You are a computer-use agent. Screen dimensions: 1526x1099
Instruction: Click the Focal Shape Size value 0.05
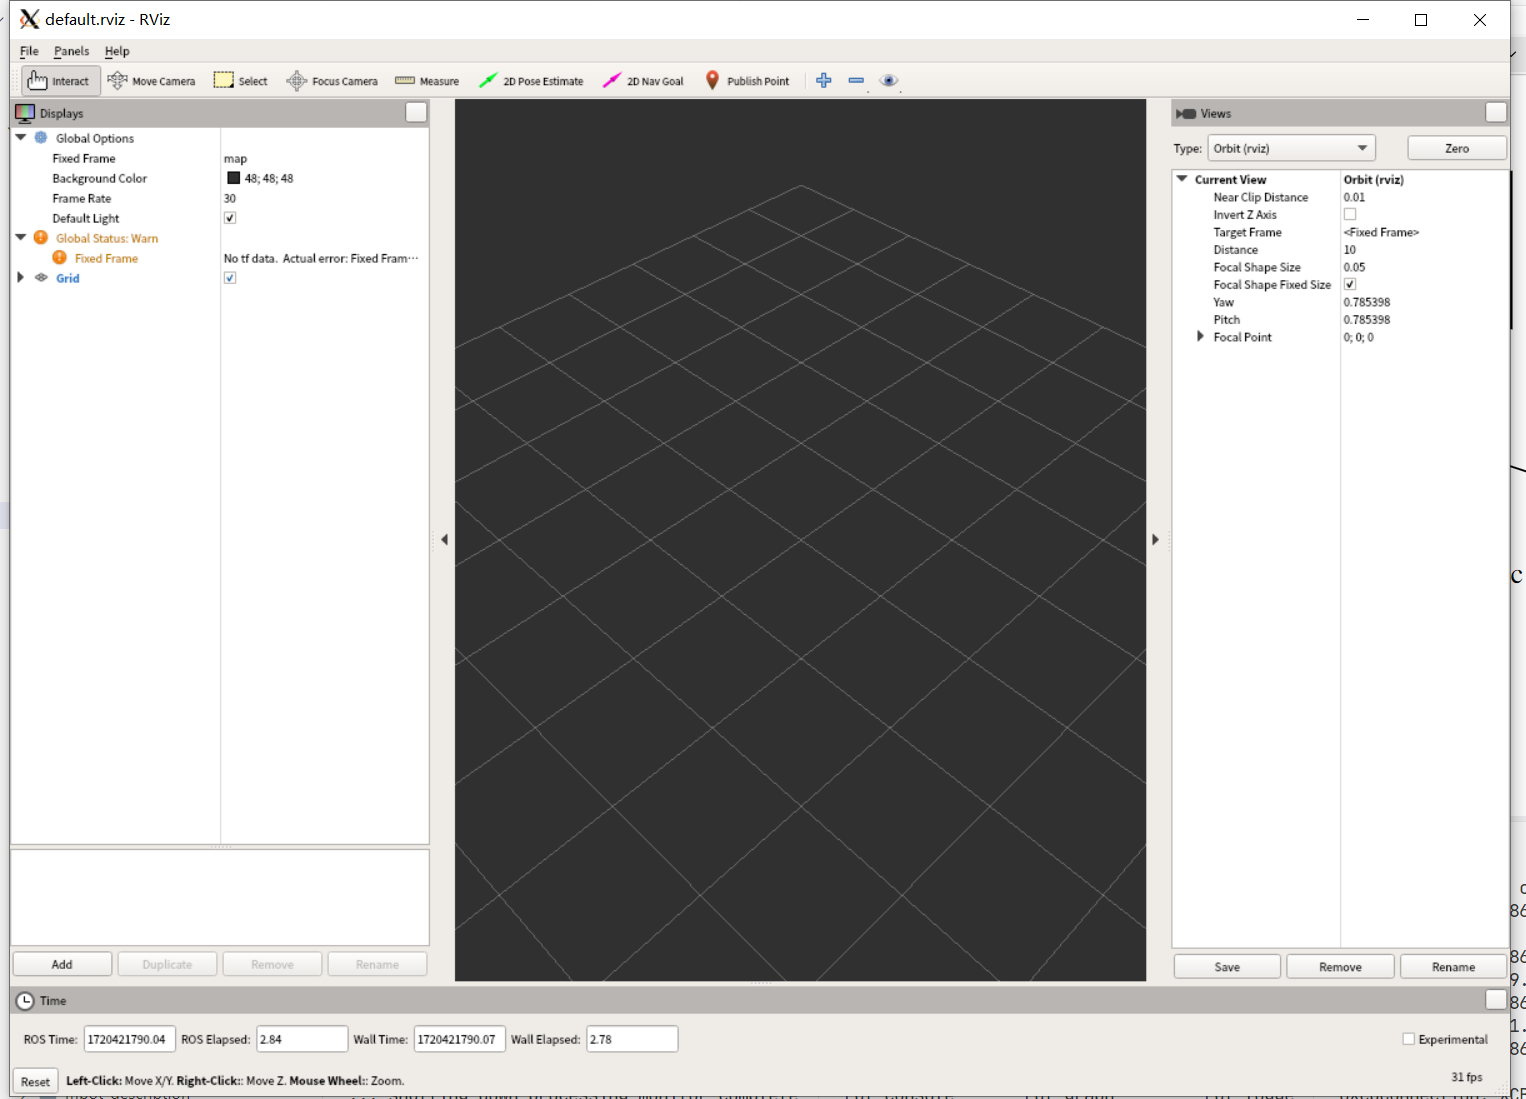1354,267
